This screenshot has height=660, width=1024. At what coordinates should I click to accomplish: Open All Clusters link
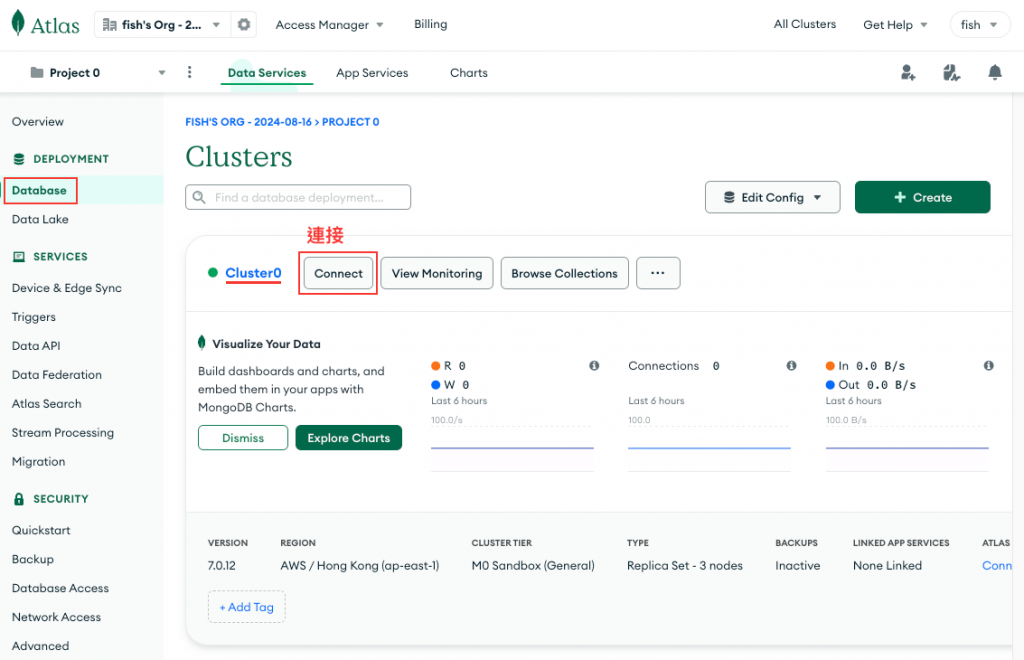click(805, 24)
